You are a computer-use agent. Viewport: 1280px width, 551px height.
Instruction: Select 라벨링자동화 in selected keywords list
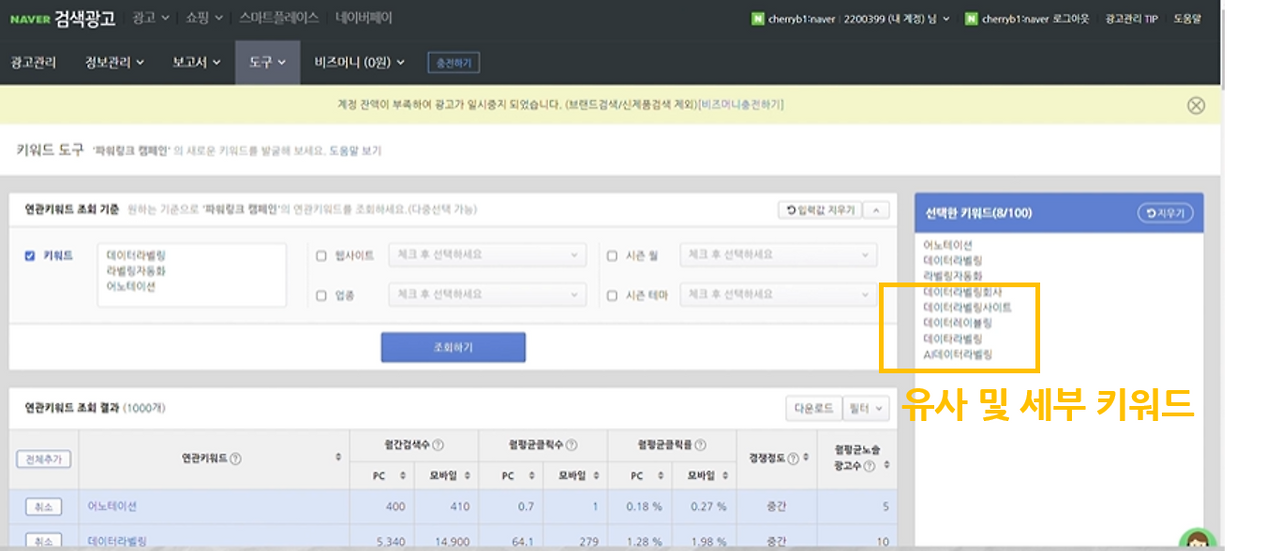coord(952,275)
